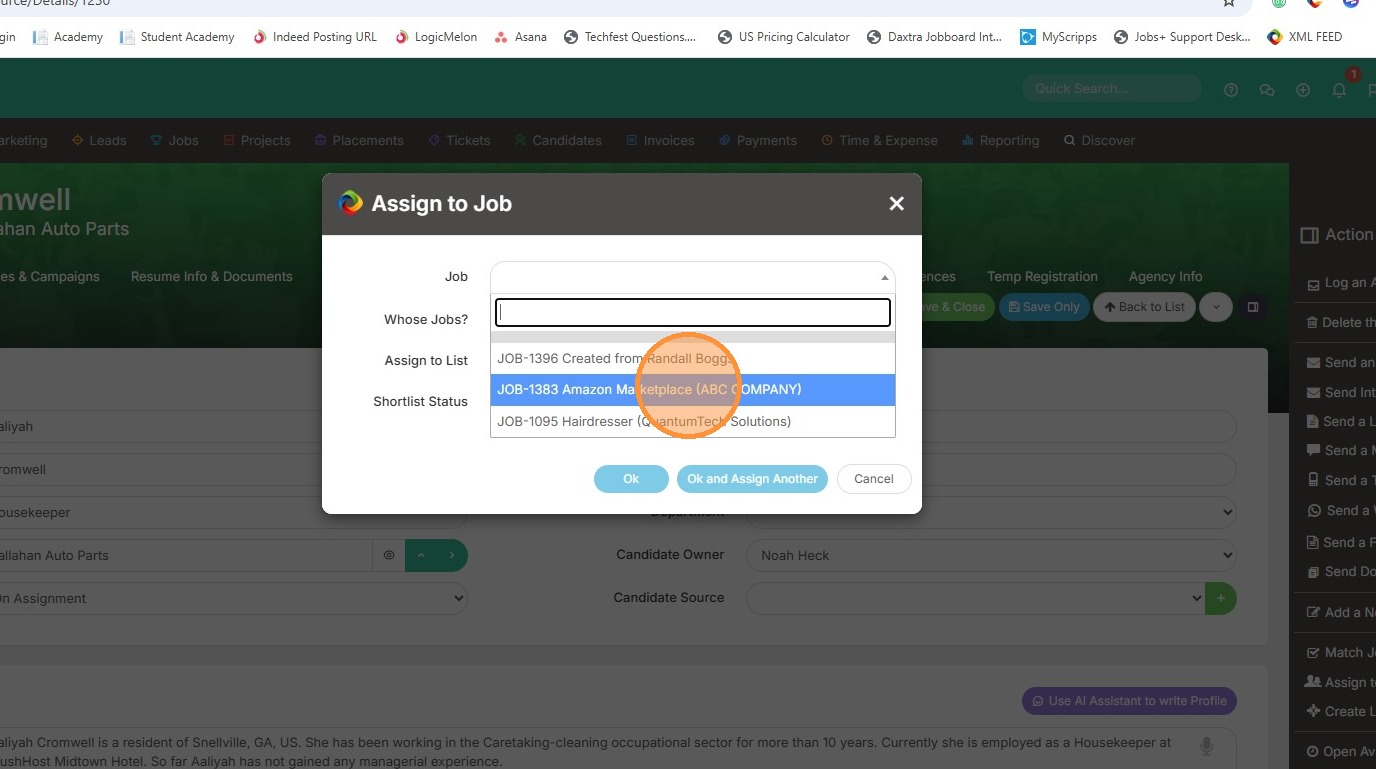Screen dimensions: 1376x769
Task: Open the help question mark icon
Action: (x=1231, y=90)
